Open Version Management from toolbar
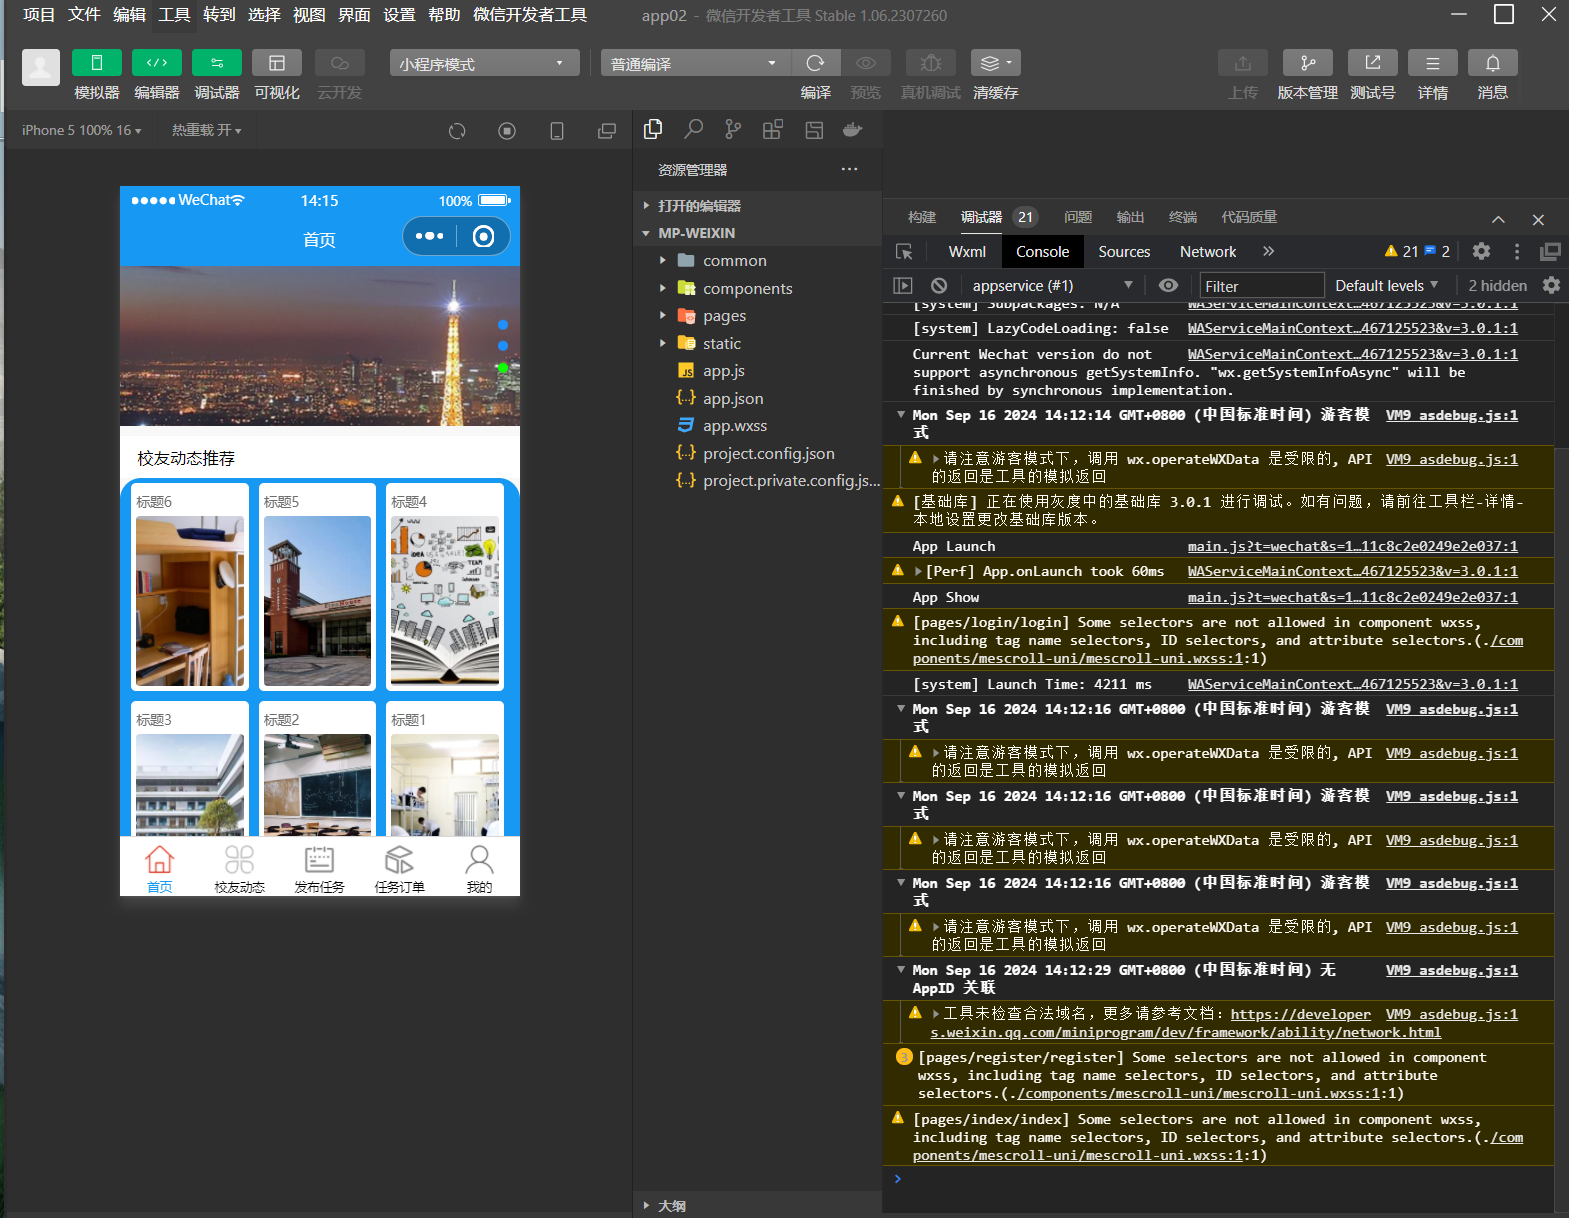The width and height of the screenshot is (1569, 1218). tap(1307, 63)
